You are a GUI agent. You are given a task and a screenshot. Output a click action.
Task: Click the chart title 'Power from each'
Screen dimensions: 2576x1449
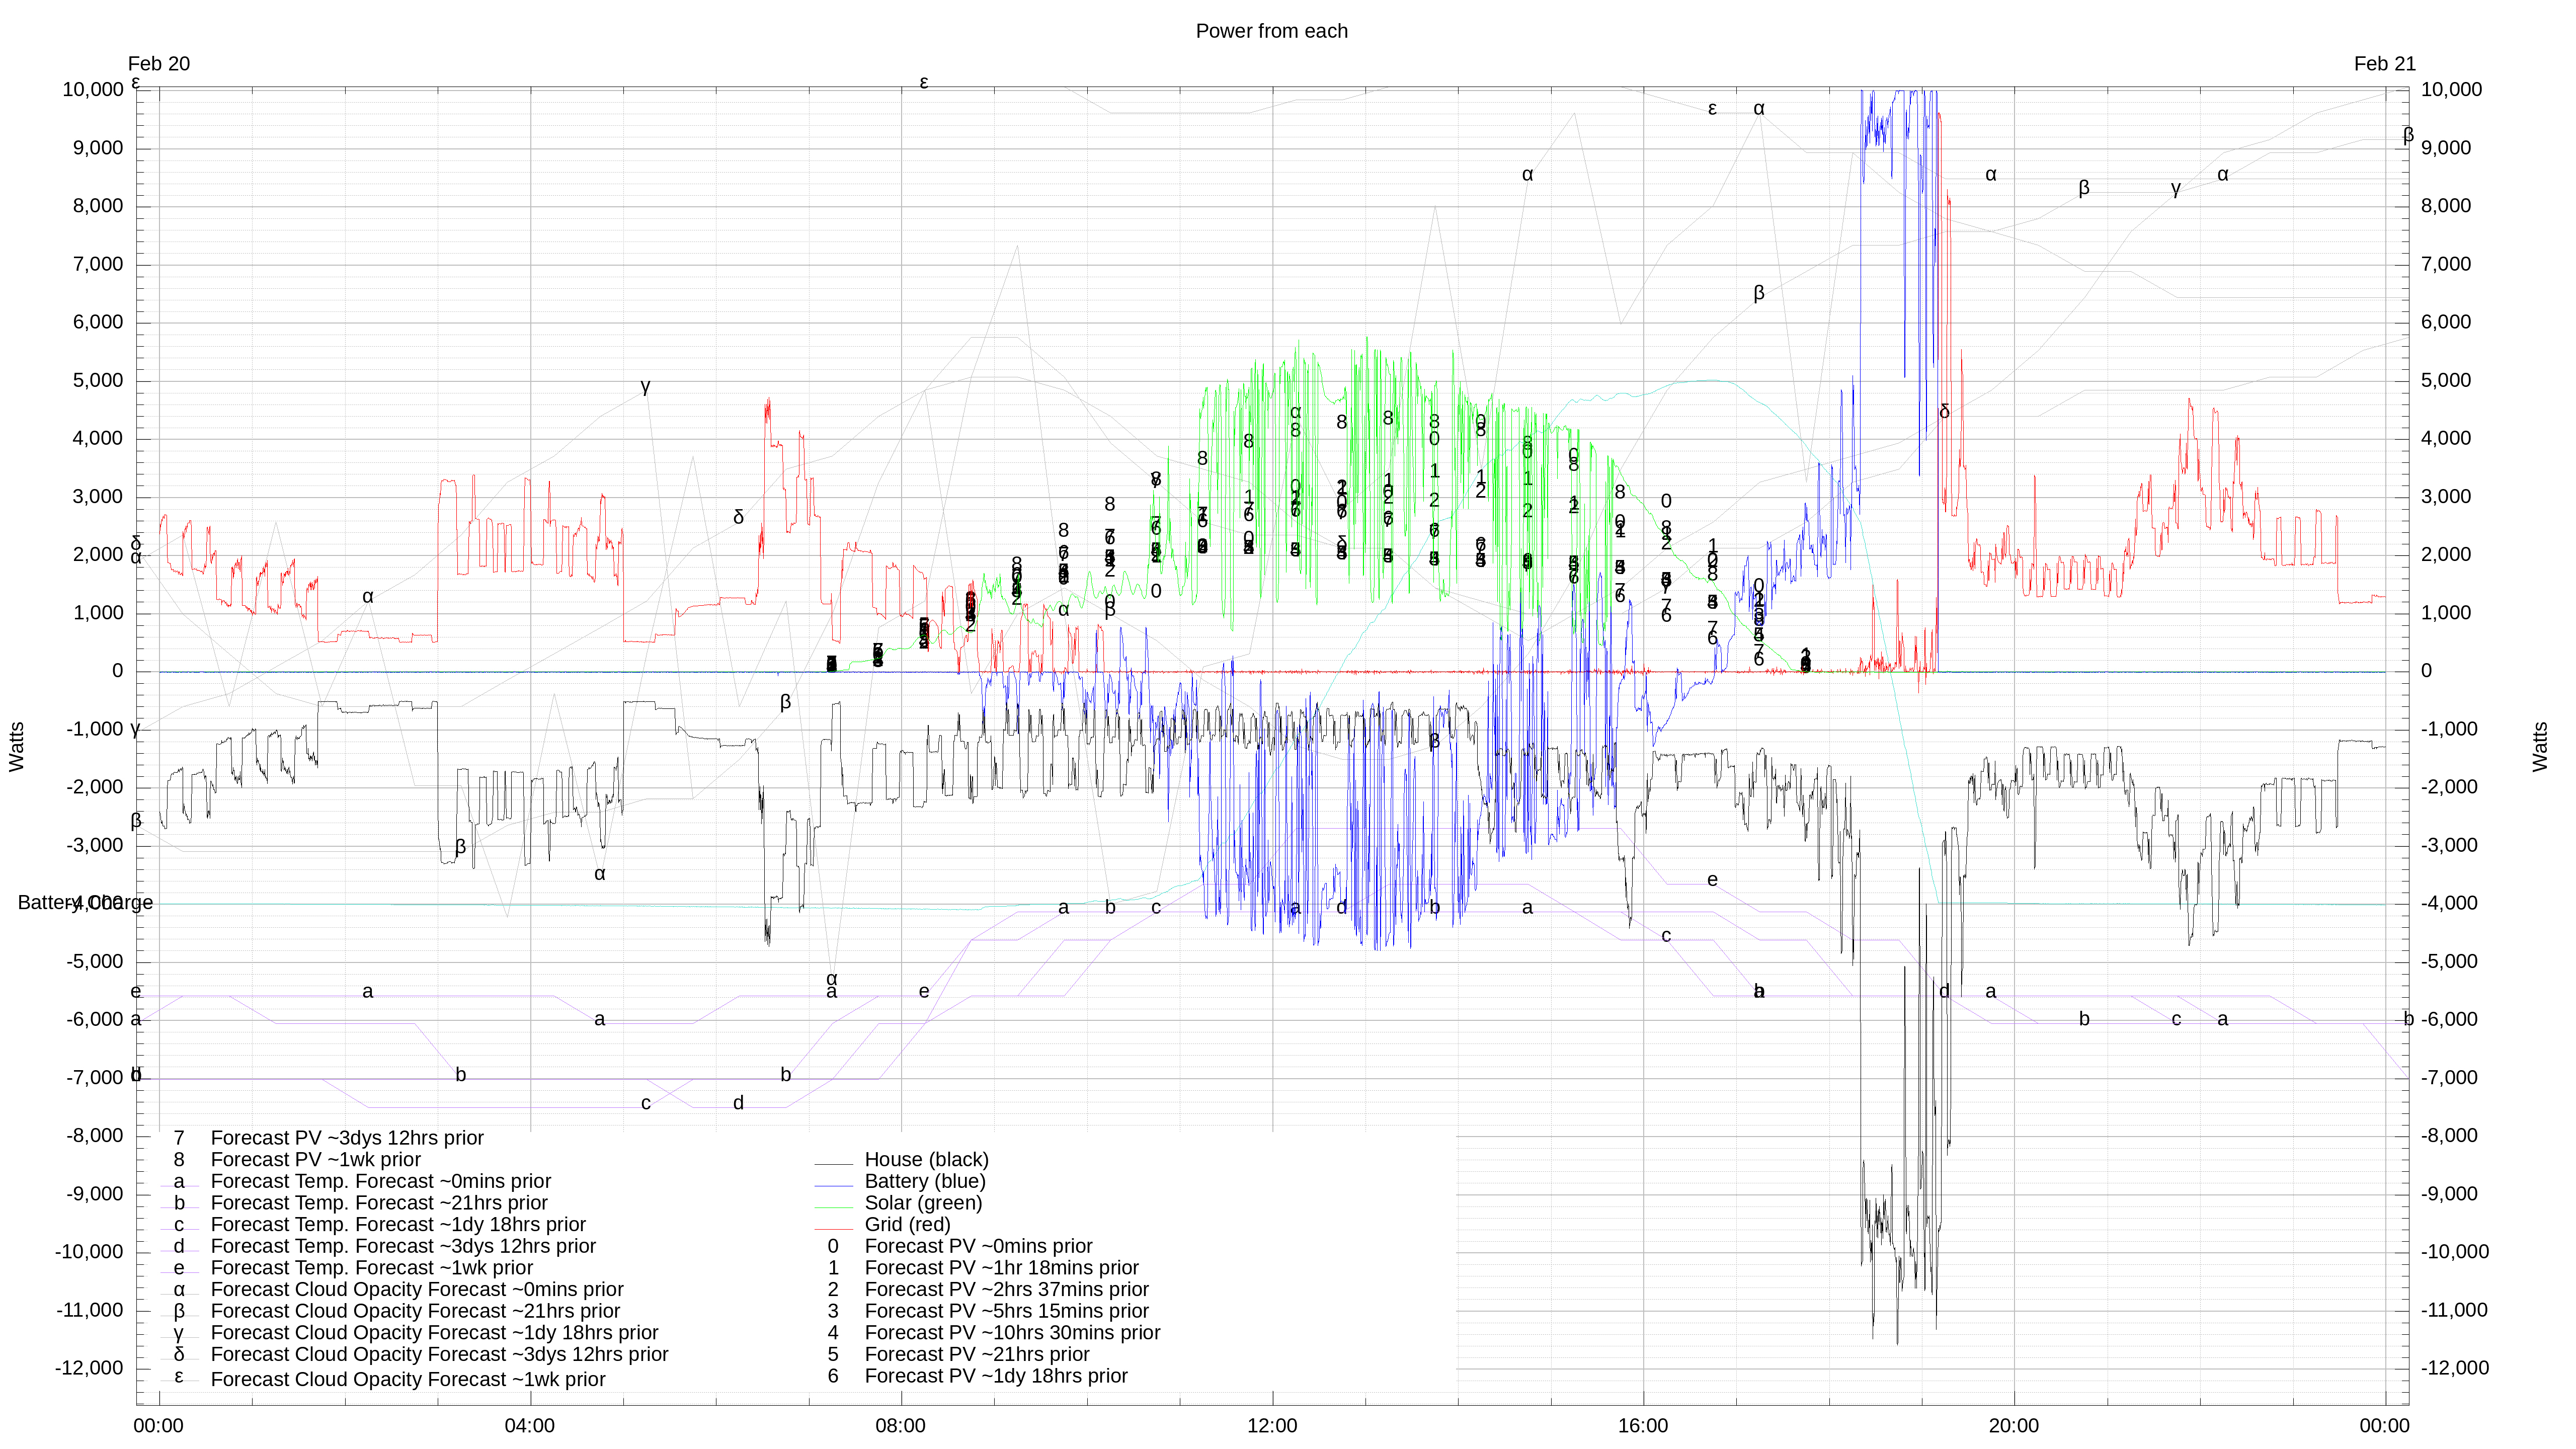pyautogui.click(x=1271, y=31)
